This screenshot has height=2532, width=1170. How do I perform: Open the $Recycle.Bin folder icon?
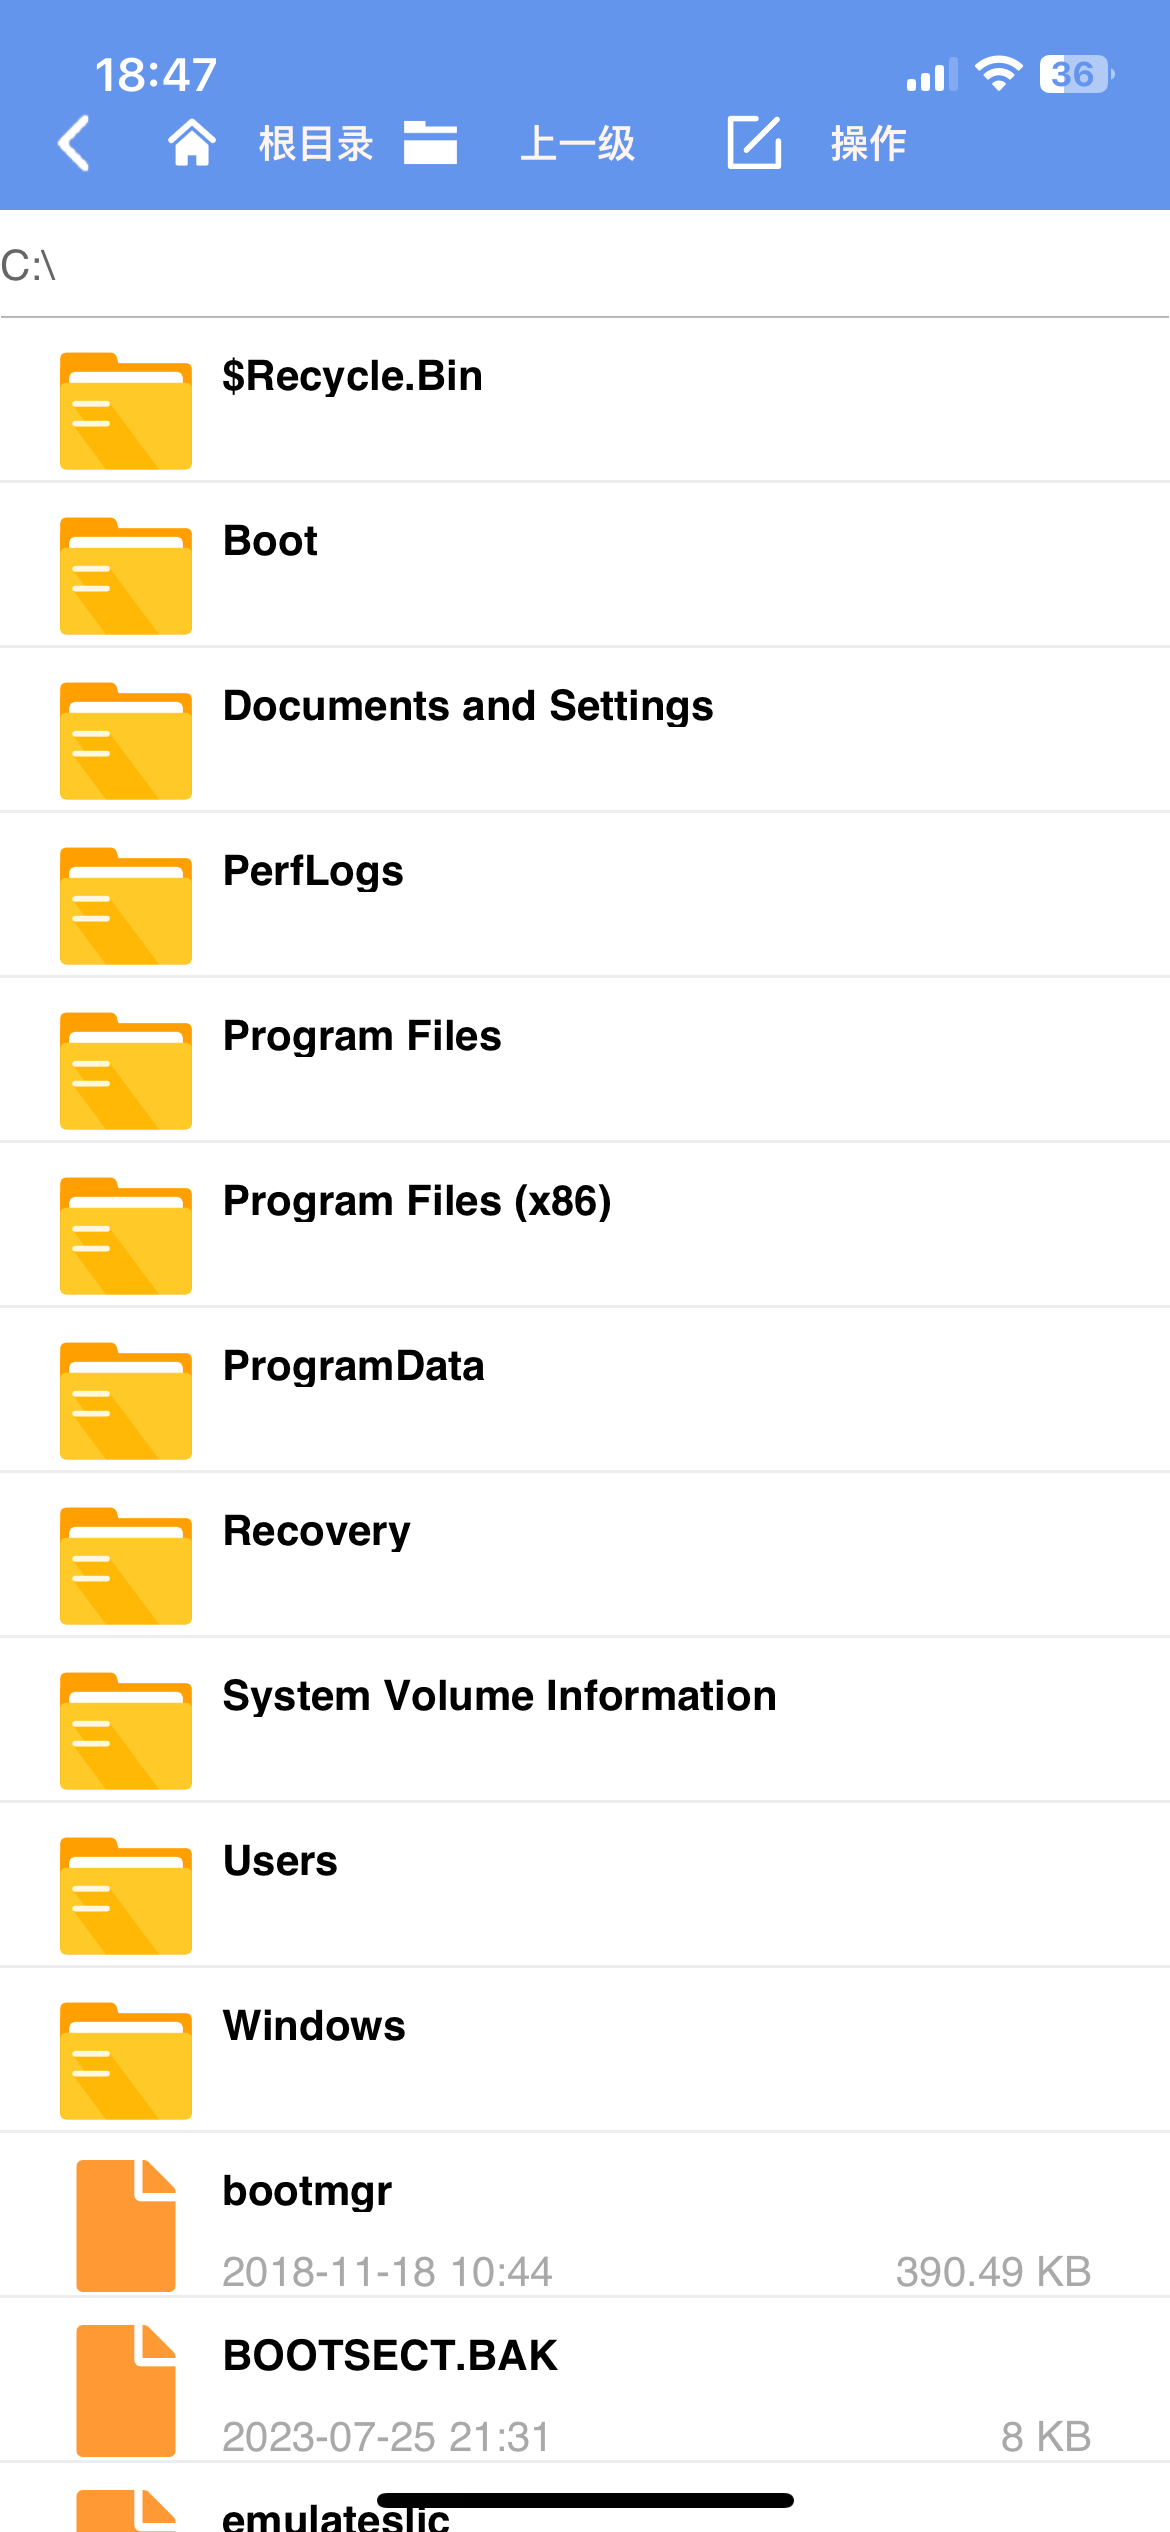pos(125,411)
